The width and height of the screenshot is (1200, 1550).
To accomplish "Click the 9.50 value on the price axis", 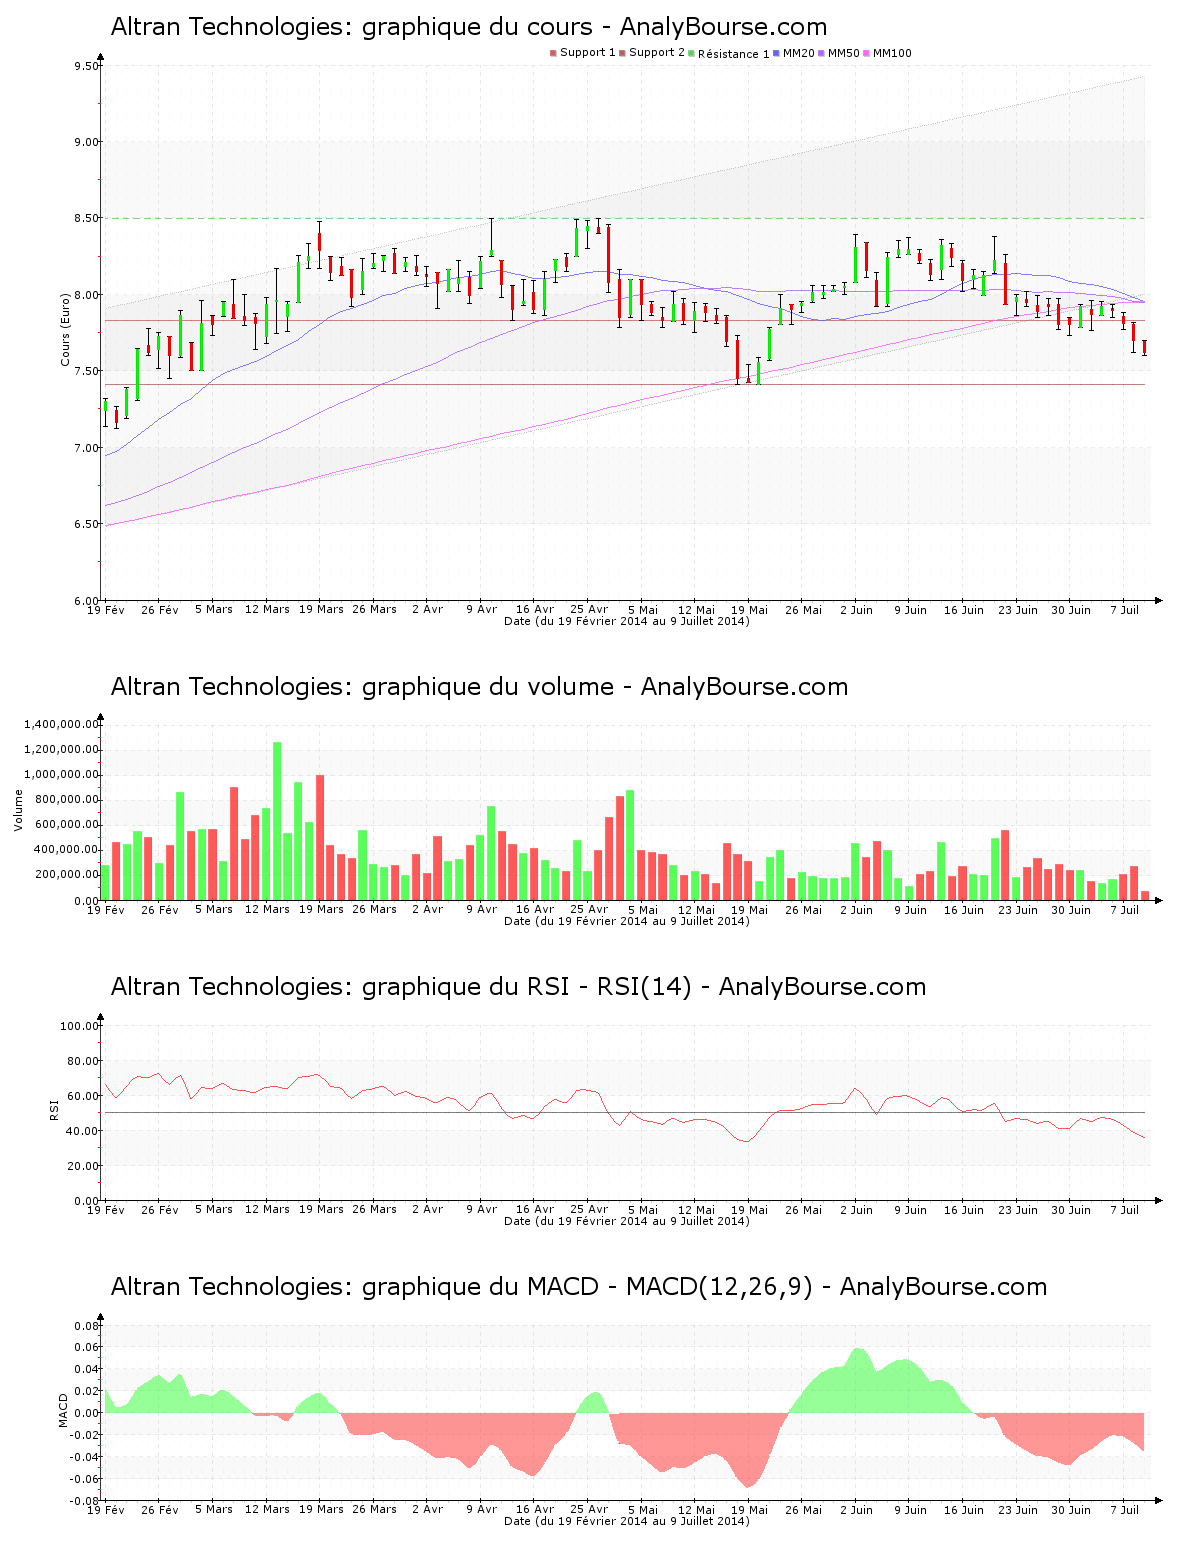I will (87, 66).
